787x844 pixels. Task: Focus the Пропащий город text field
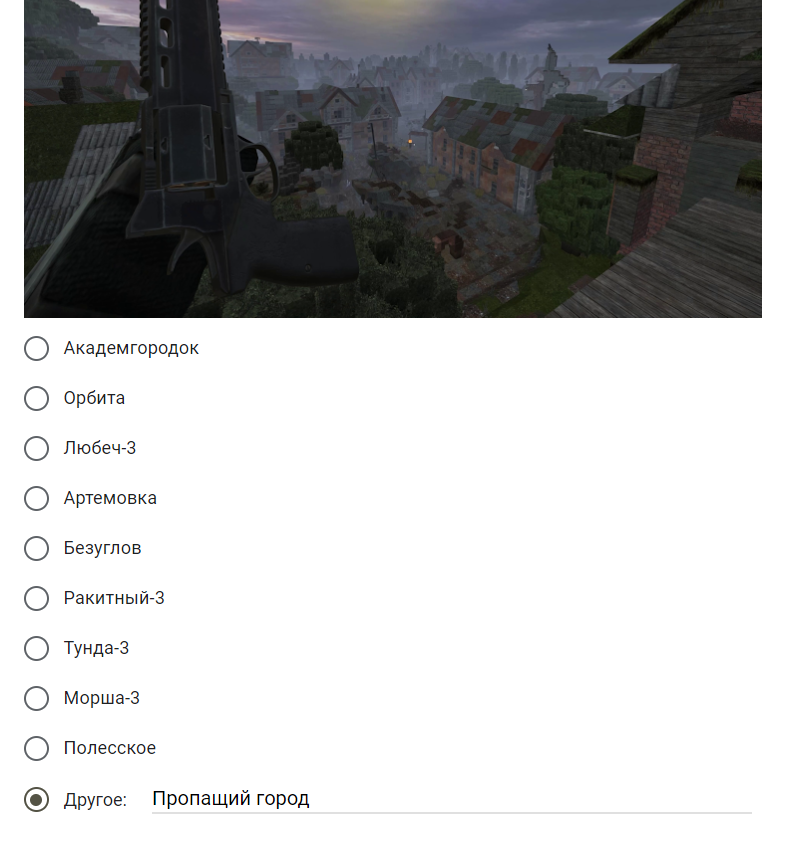point(452,799)
